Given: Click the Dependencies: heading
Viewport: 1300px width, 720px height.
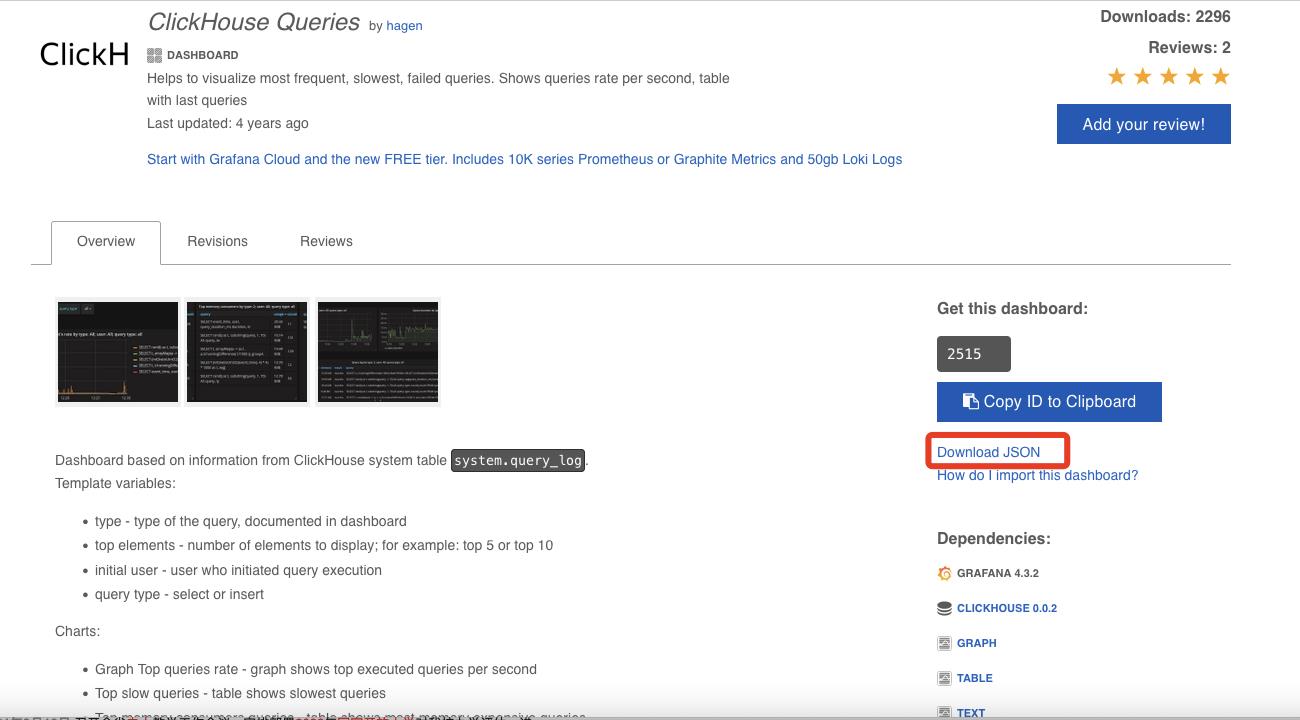Looking at the screenshot, I should pos(994,538).
